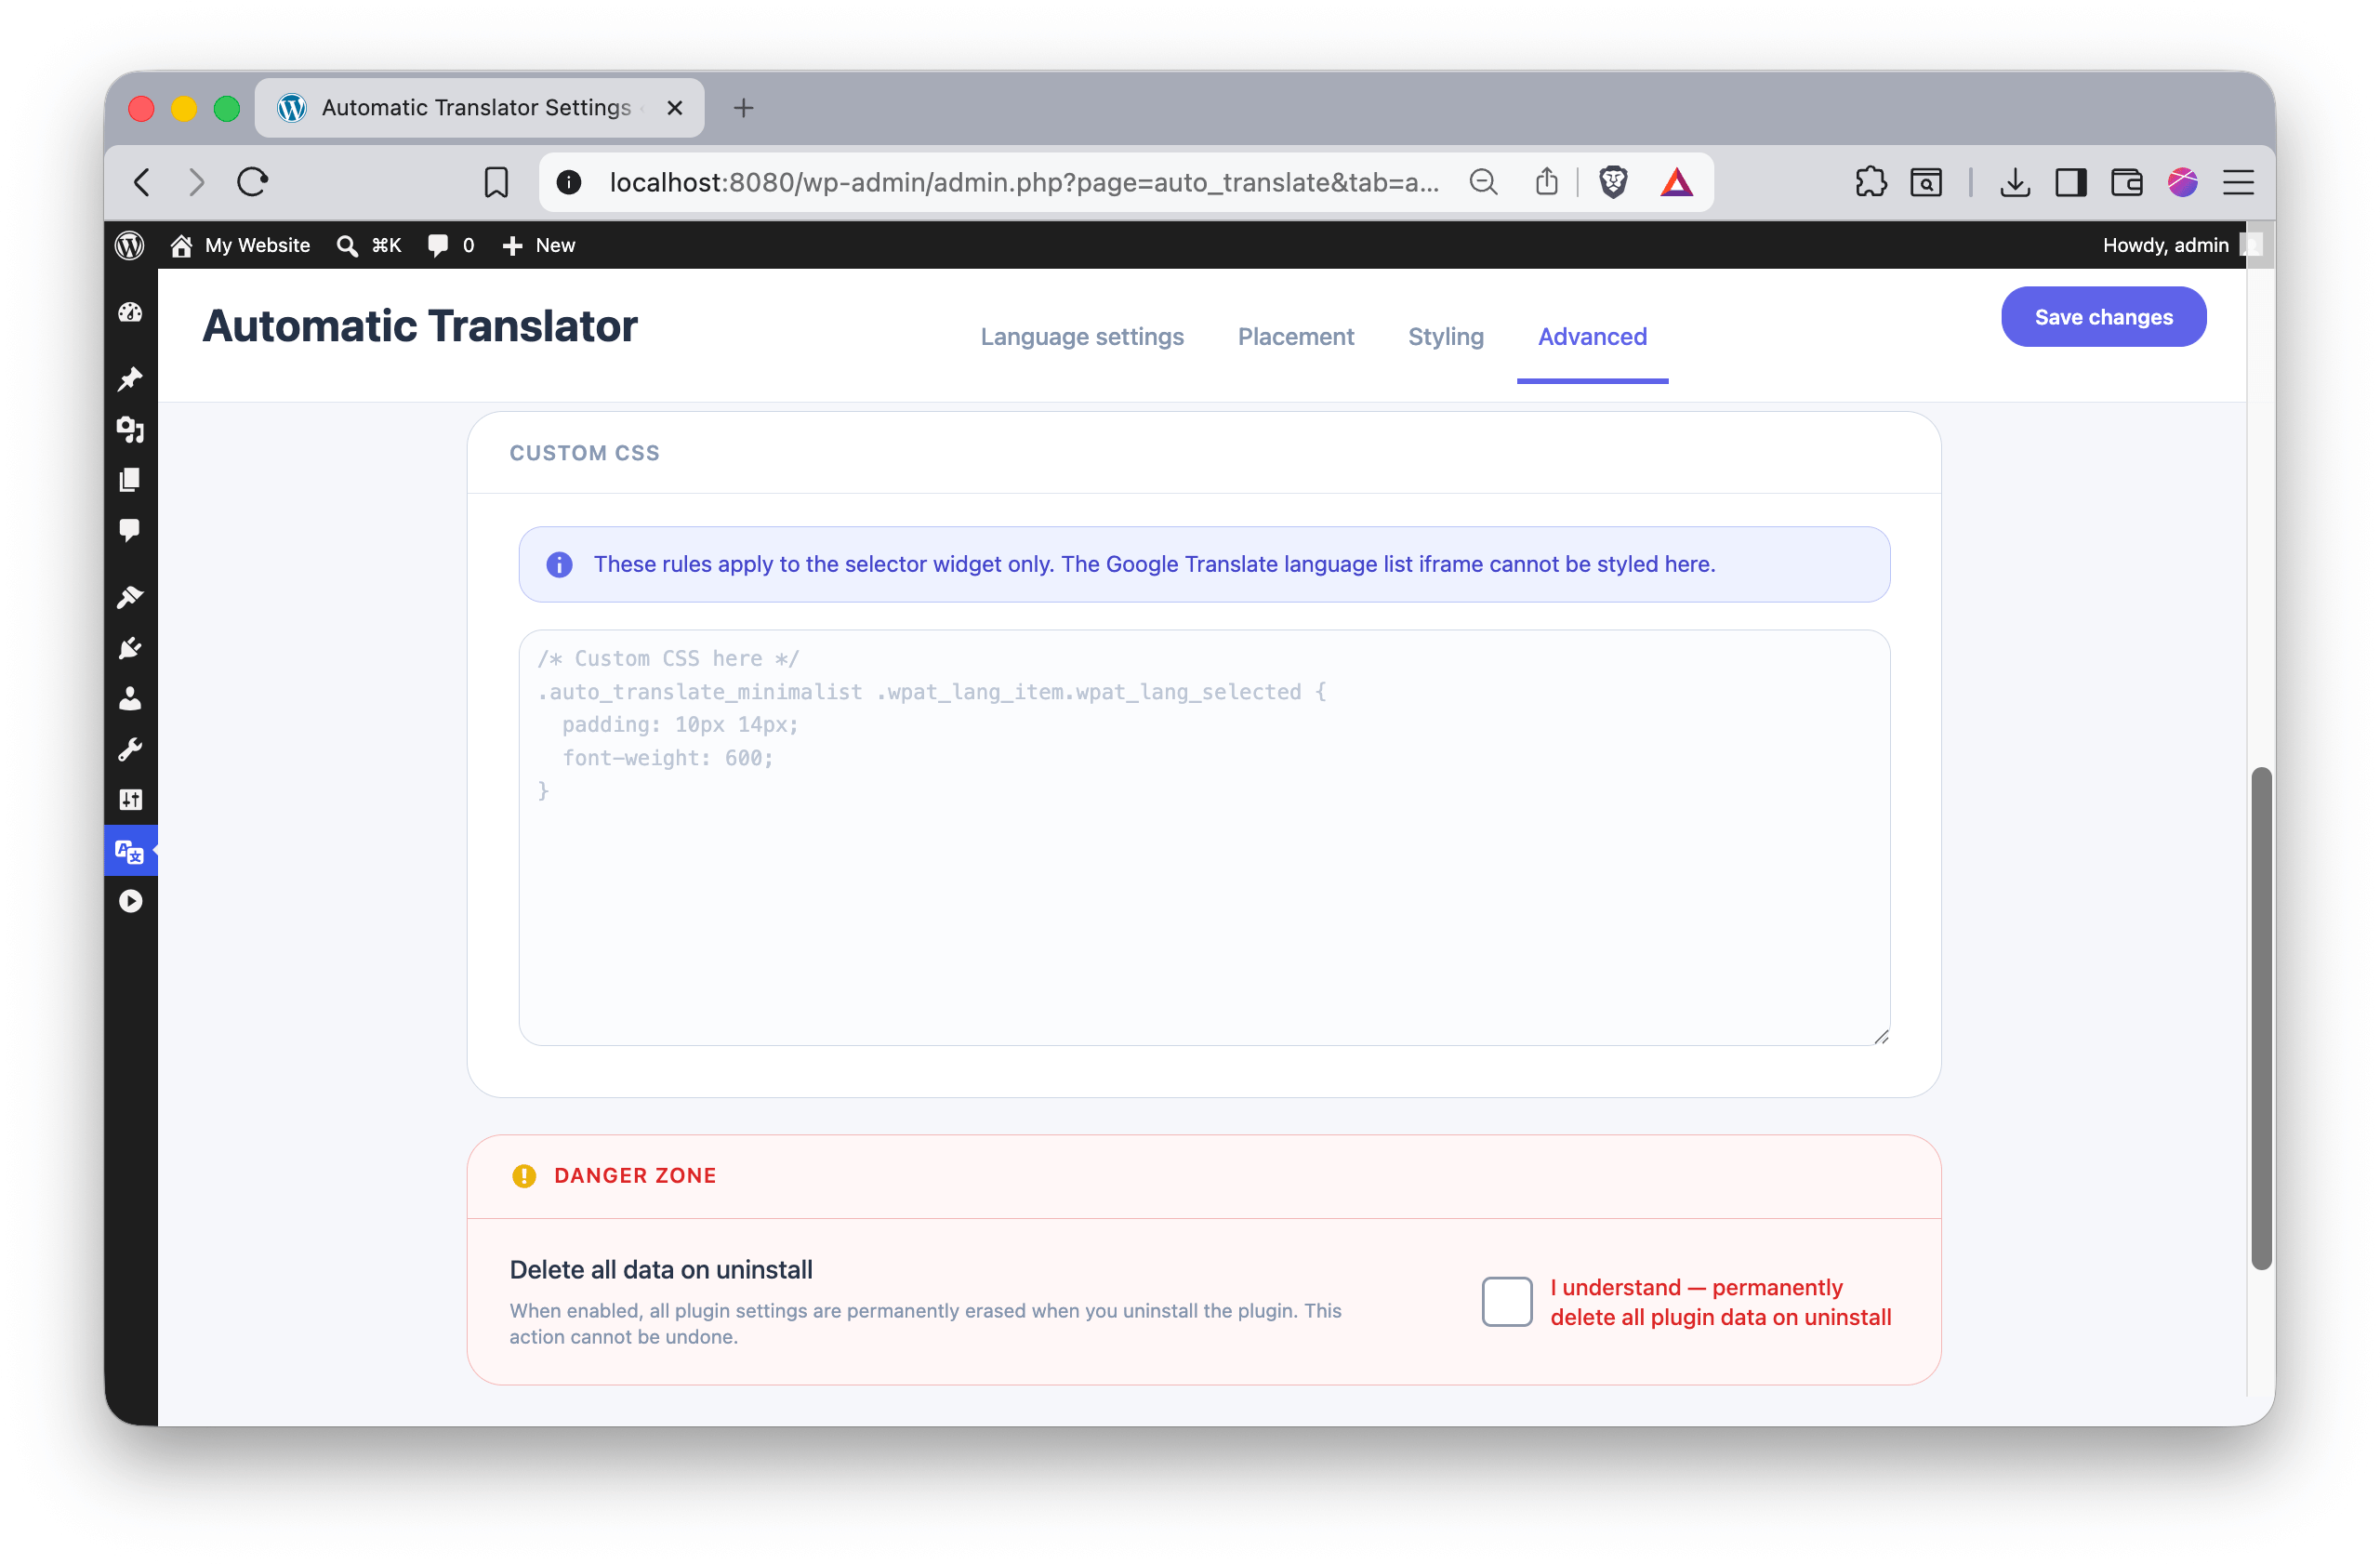The width and height of the screenshot is (2380, 1564).
Task: Open the find-in-page search window icon
Action: tap(1926, 182)
